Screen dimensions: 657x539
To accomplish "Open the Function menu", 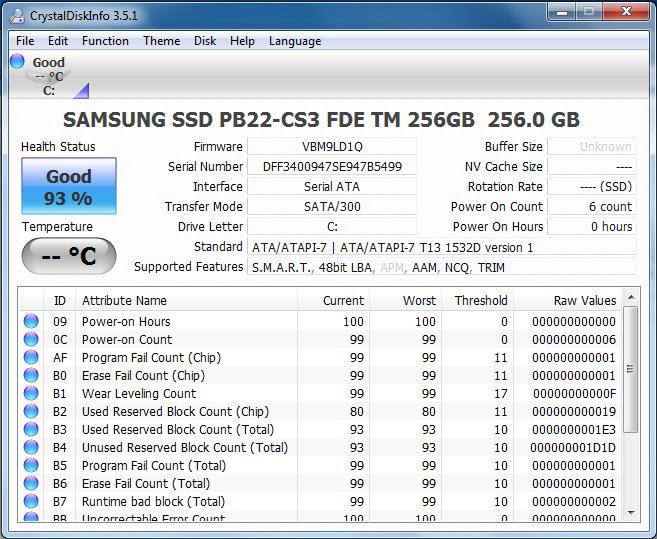I will click(105, 41).
